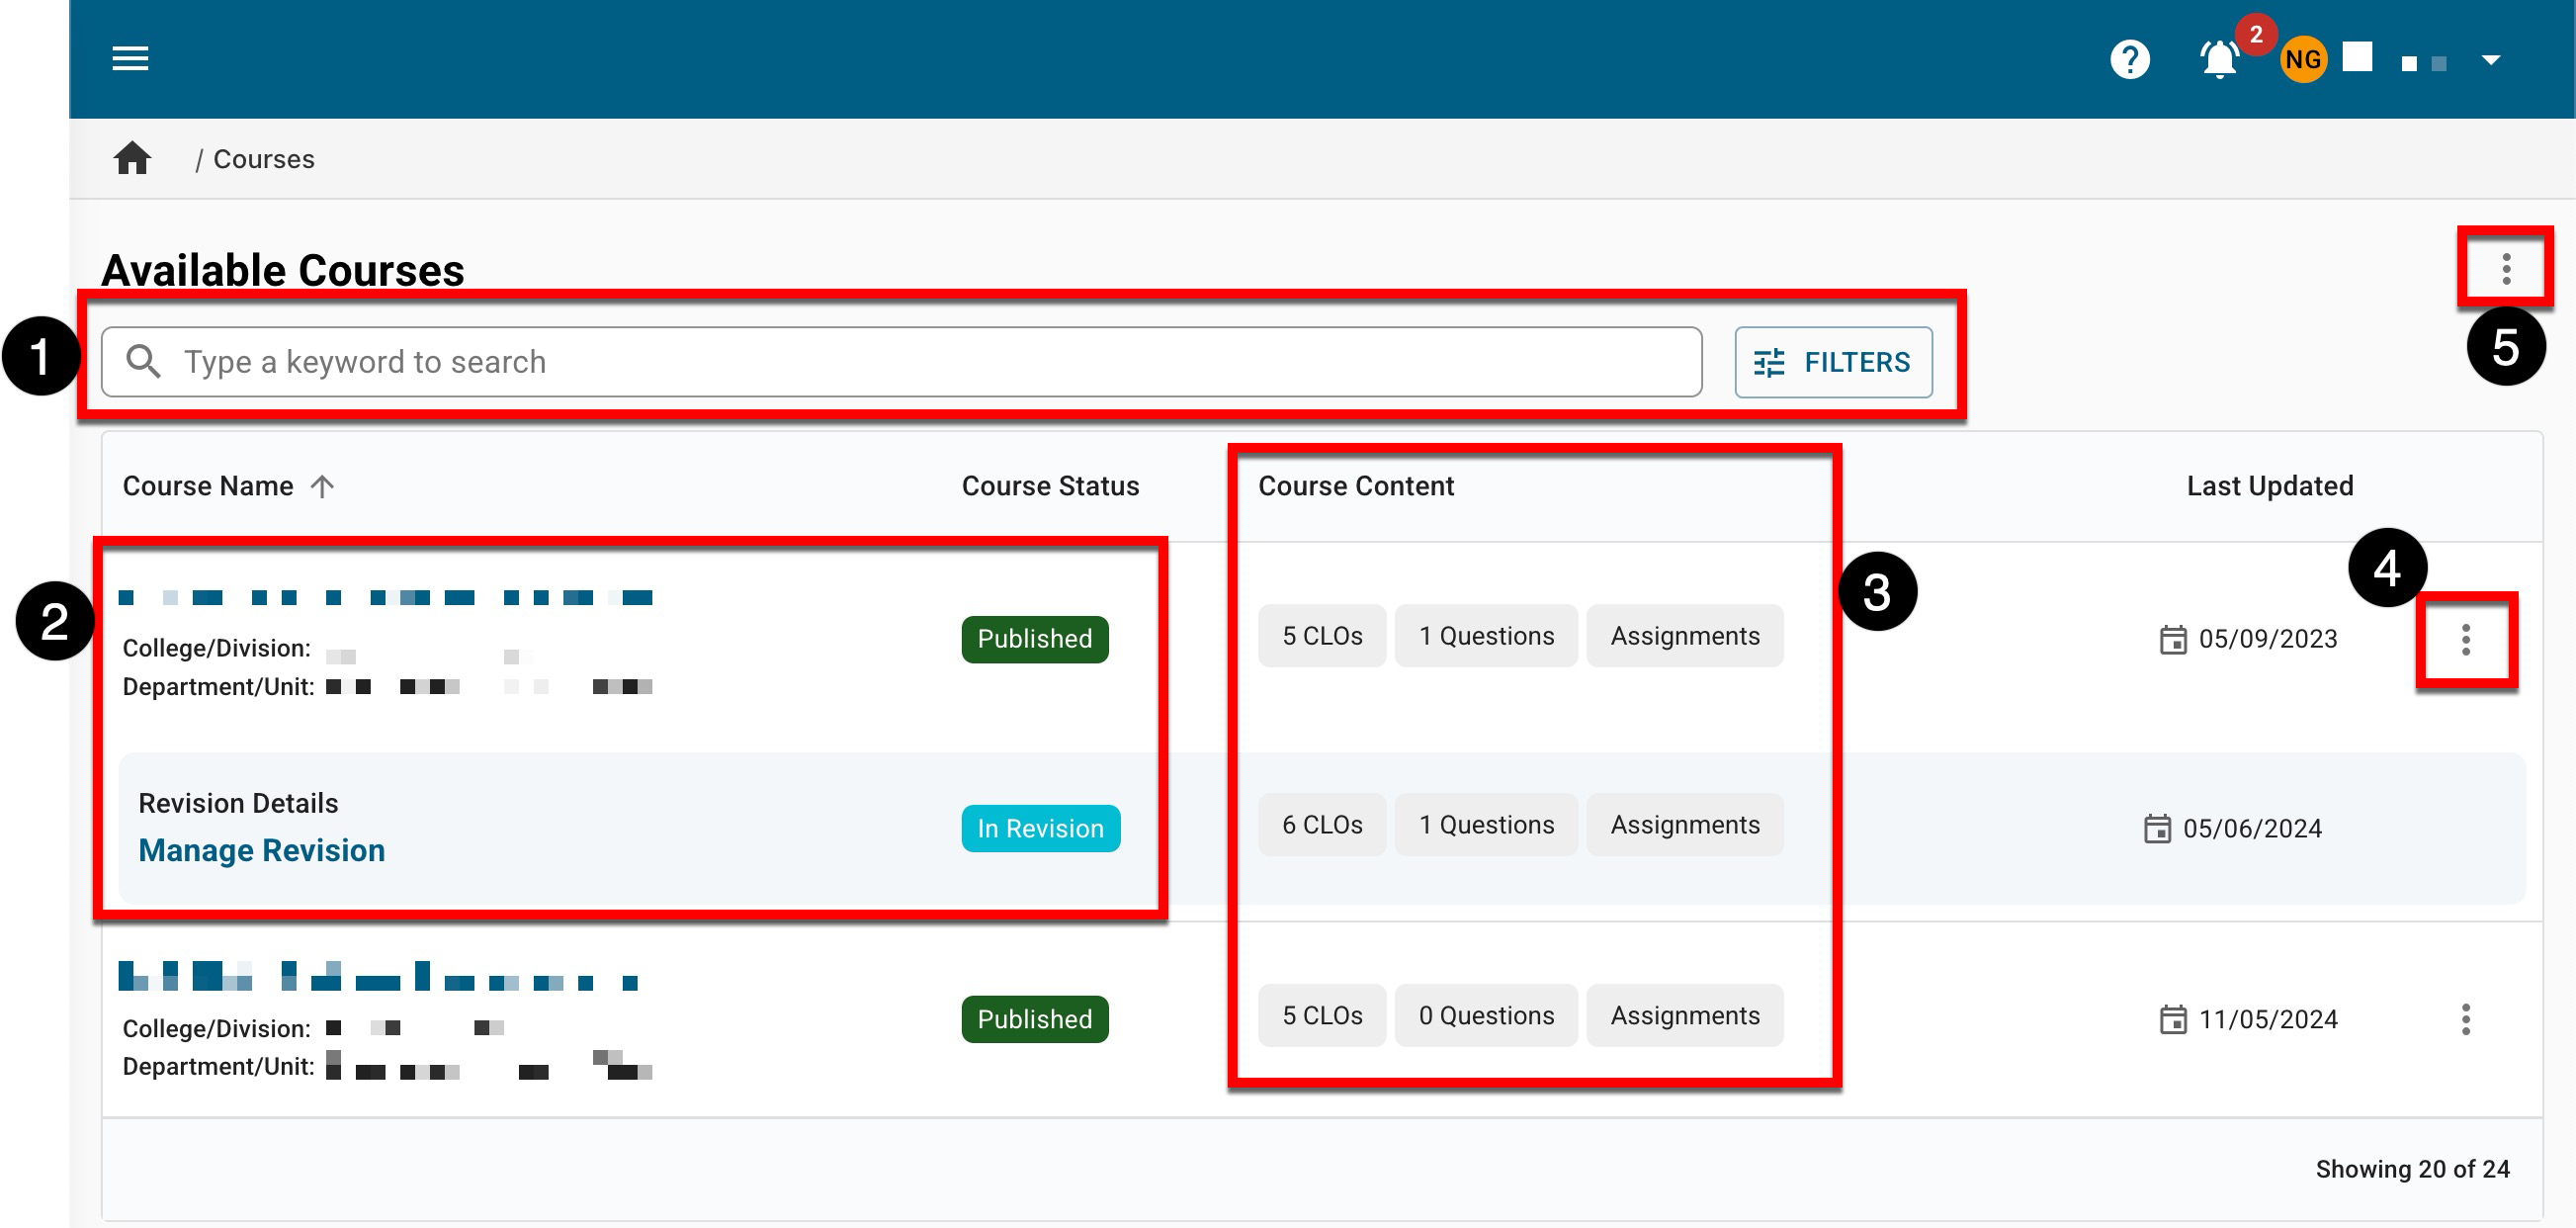This screenshot has height=1228, width=2576.
Task: Click the Last Updated column header
Action: 2269,486
